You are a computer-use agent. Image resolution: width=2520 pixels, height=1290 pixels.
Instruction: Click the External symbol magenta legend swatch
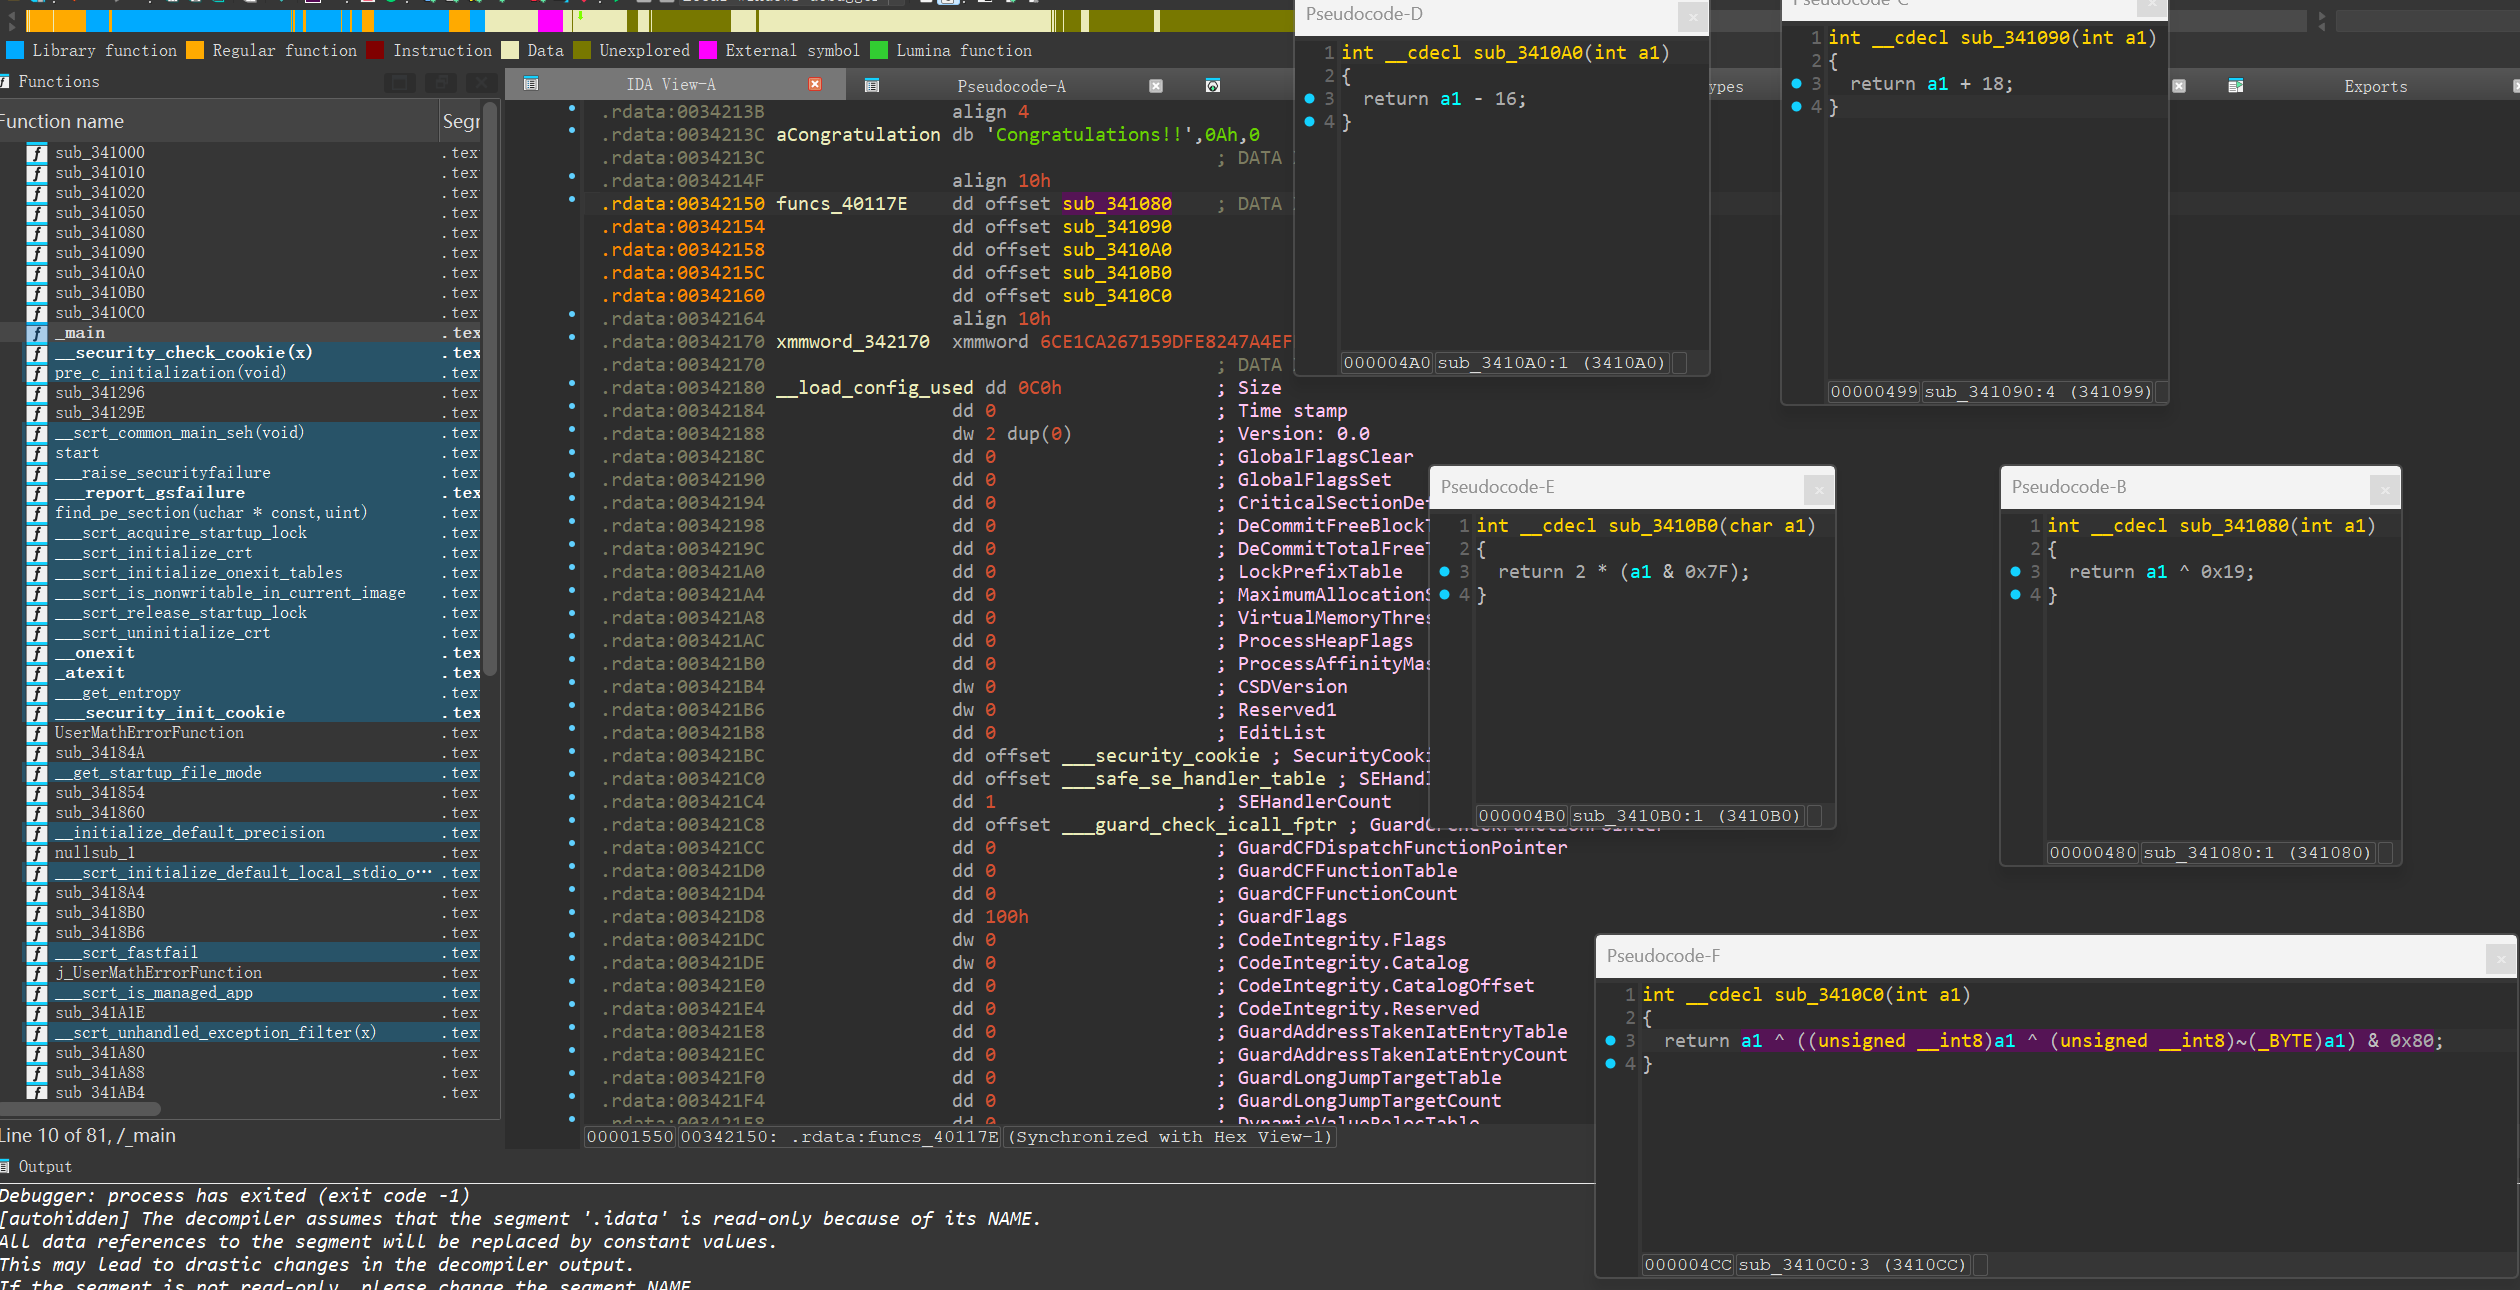click(708, 50)
